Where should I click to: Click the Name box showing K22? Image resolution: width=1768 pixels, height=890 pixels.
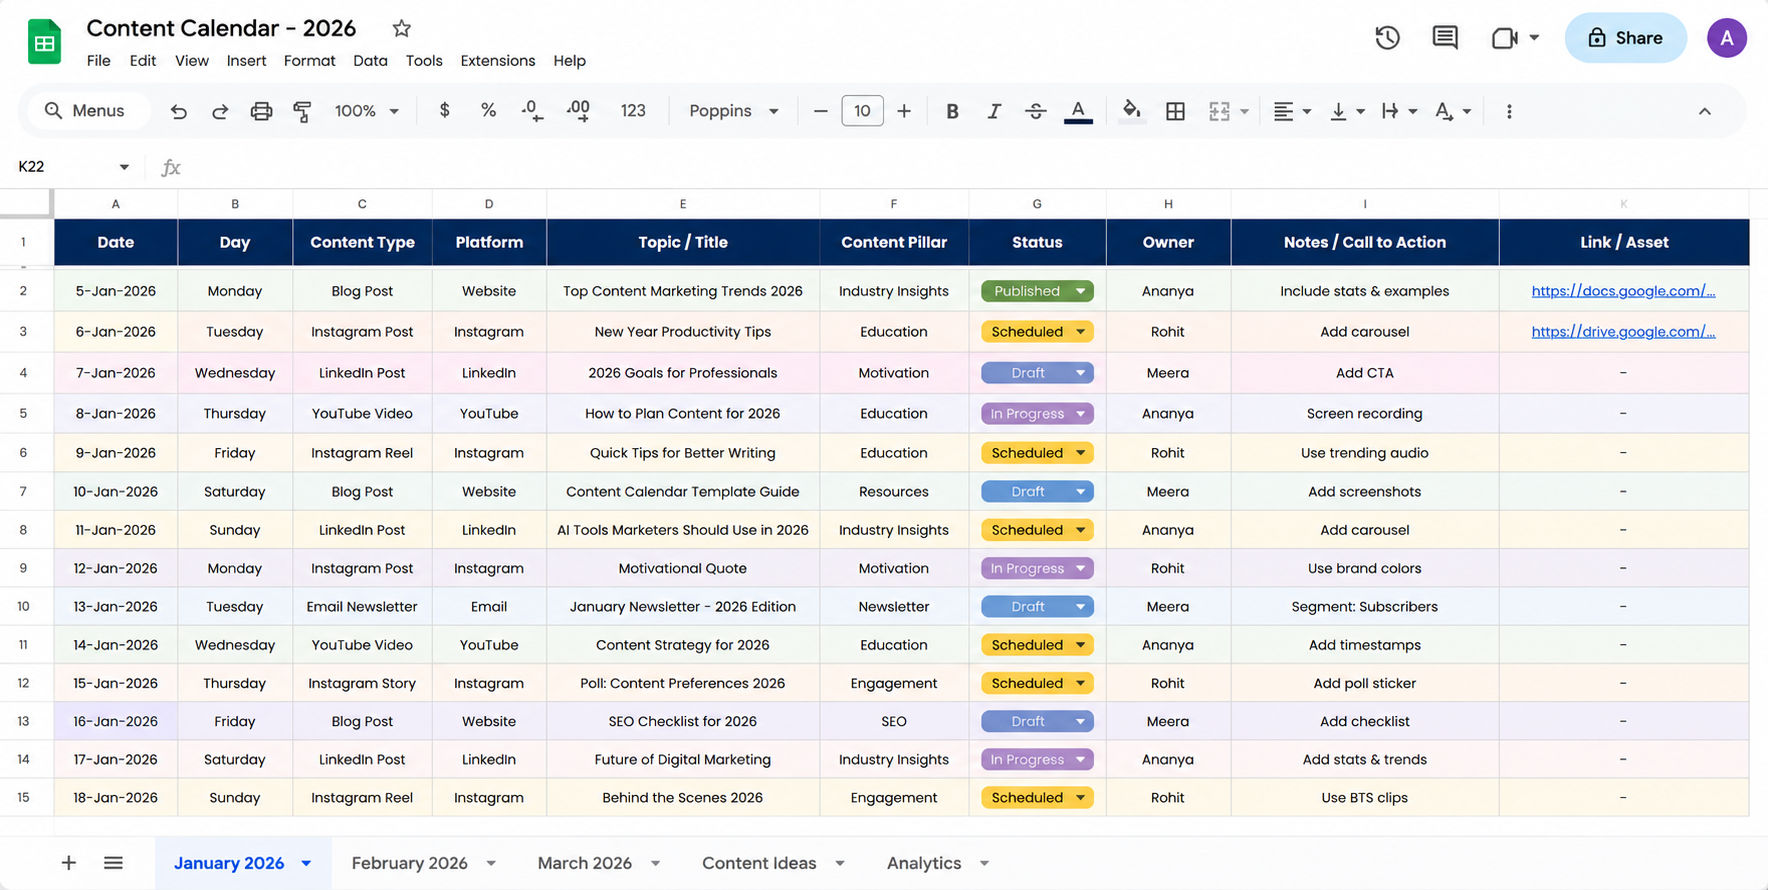click(74, 166)
